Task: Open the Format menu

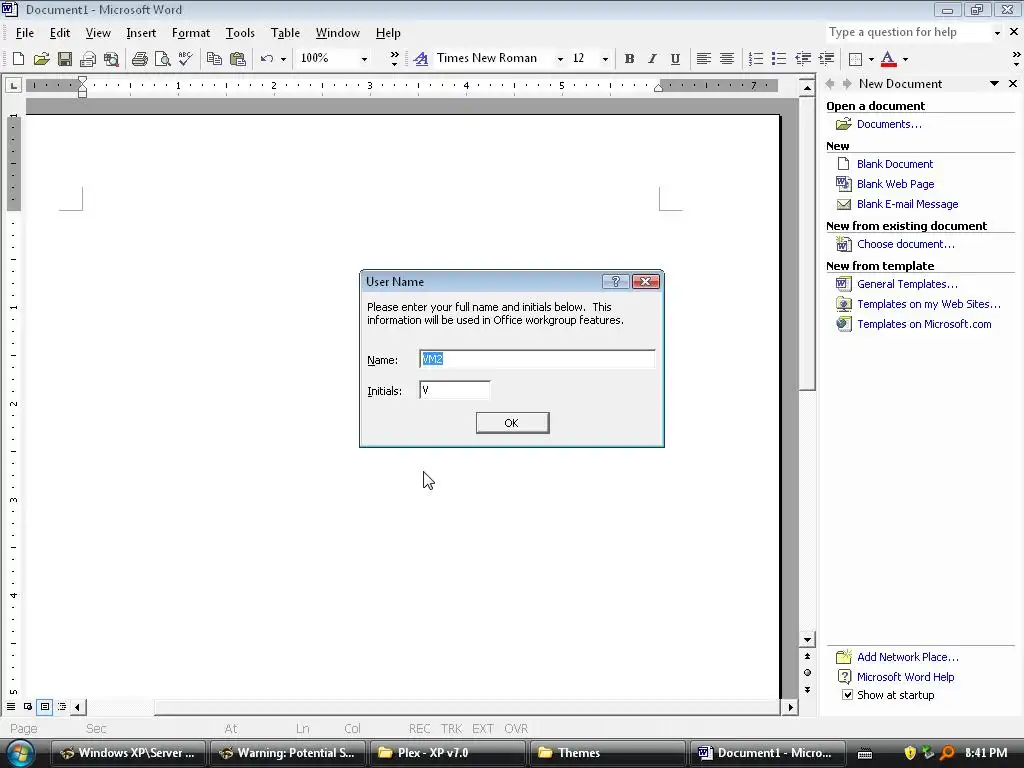Action: coord(191,33)
